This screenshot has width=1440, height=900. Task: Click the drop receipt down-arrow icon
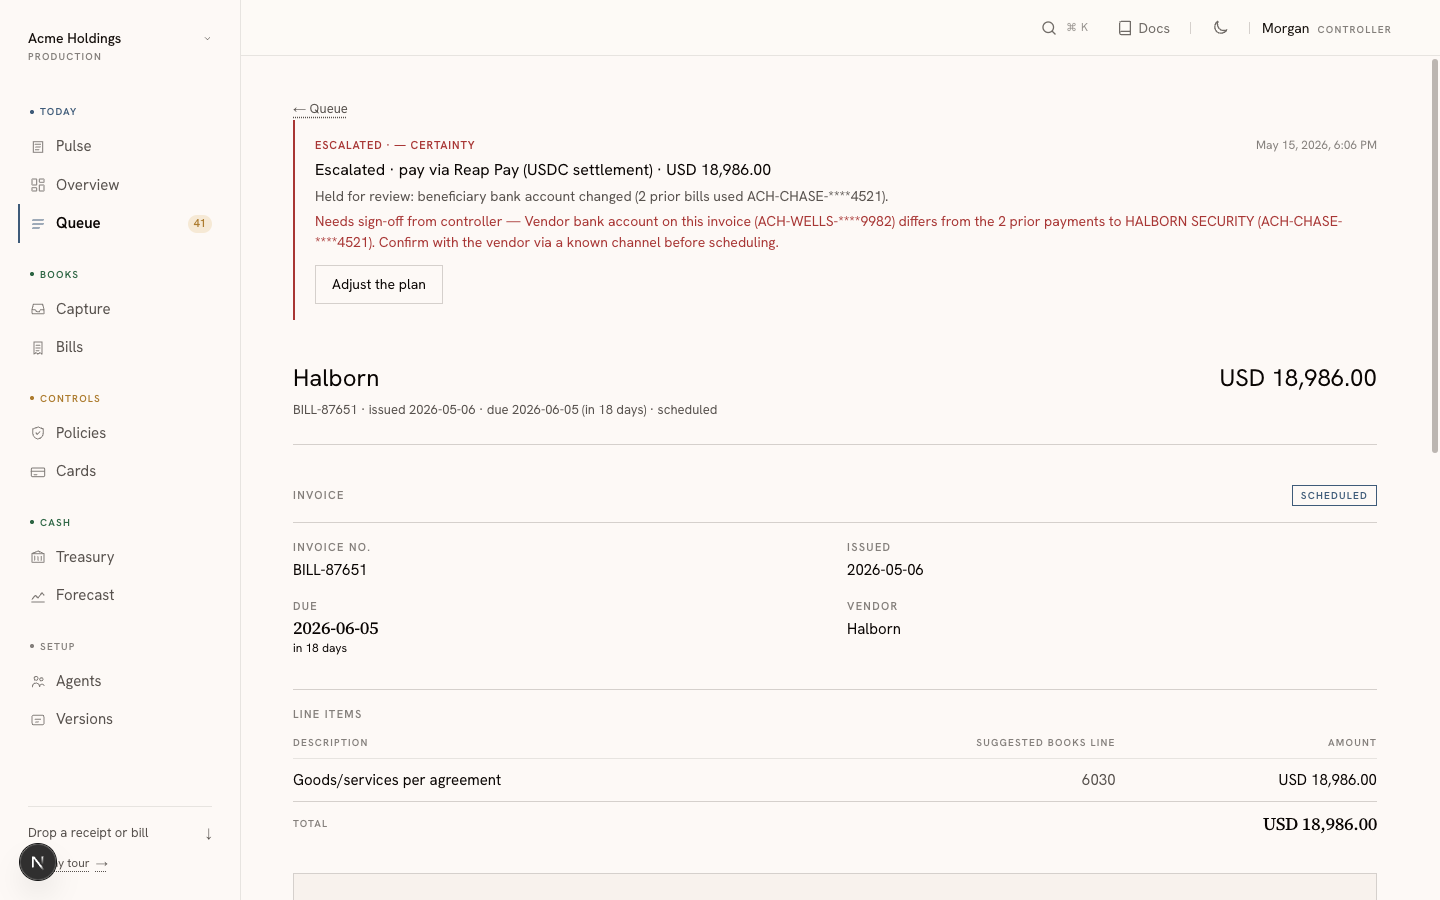click(x=208, y=834)
